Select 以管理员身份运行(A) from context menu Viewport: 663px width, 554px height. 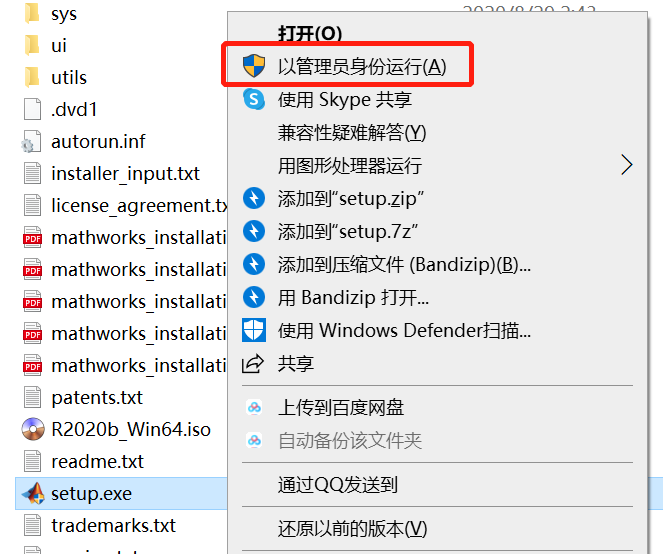[x=362, y=67]
